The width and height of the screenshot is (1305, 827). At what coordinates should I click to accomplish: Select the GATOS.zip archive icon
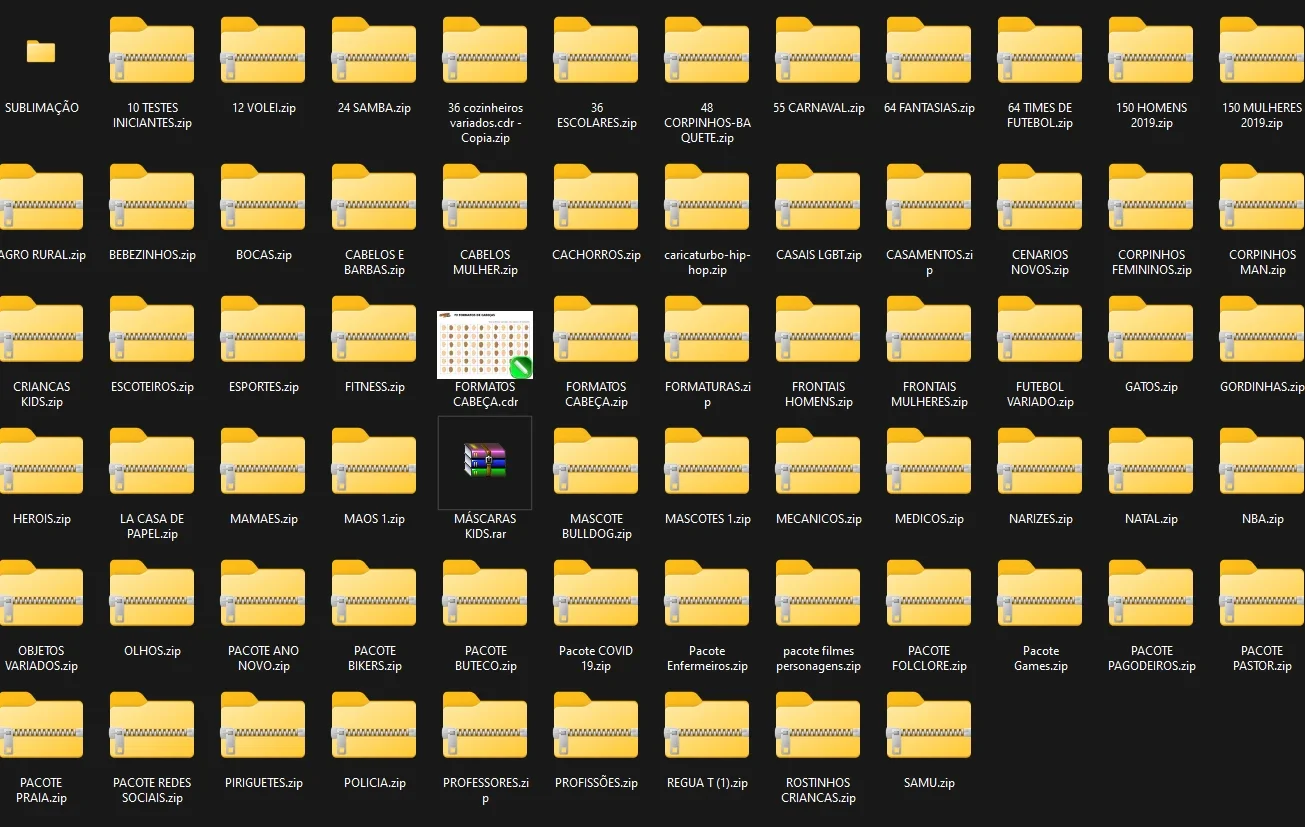[x=1151, y=329]
